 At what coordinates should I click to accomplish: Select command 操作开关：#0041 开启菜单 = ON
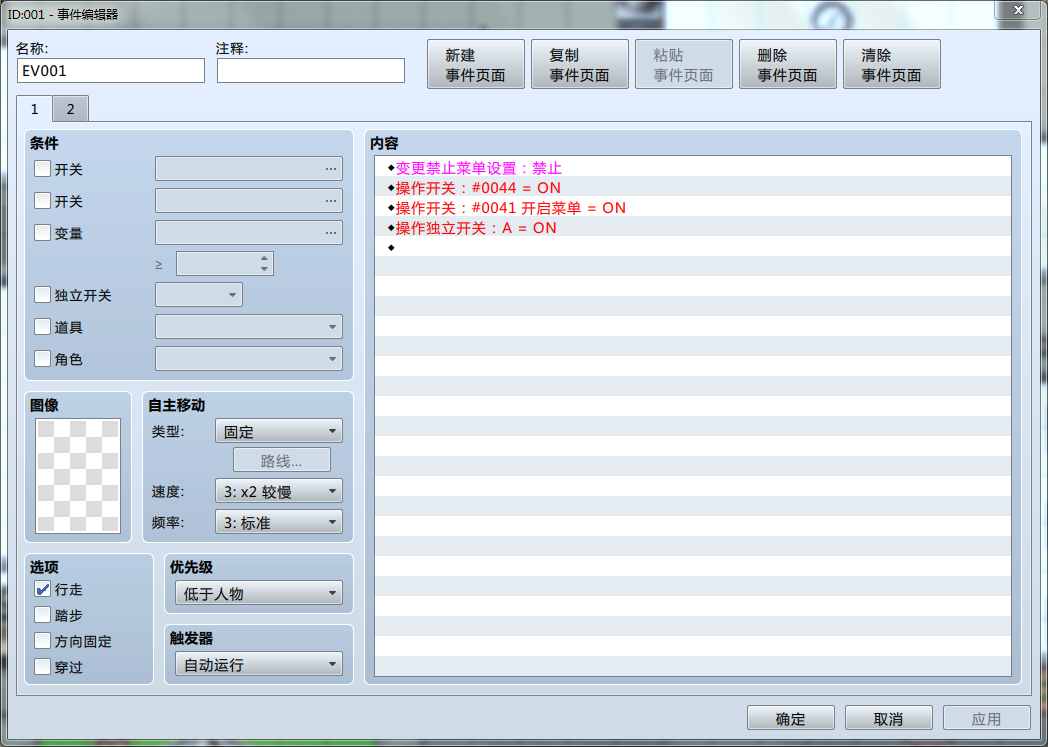tap(693, 208)
